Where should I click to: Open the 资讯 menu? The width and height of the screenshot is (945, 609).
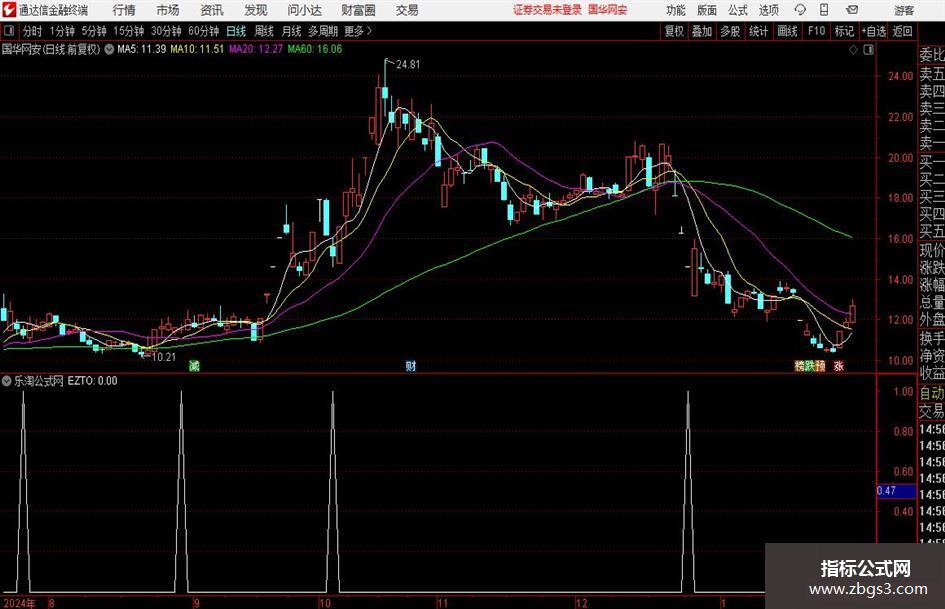coord(212,10)
